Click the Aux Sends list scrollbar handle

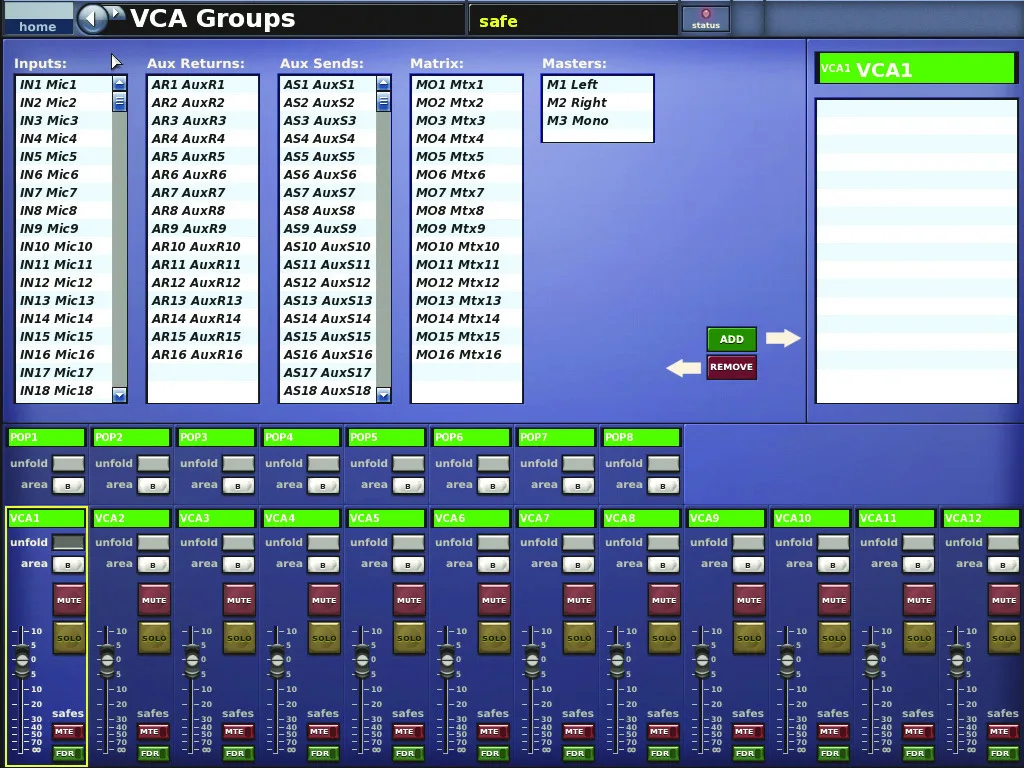click(383, 102)
